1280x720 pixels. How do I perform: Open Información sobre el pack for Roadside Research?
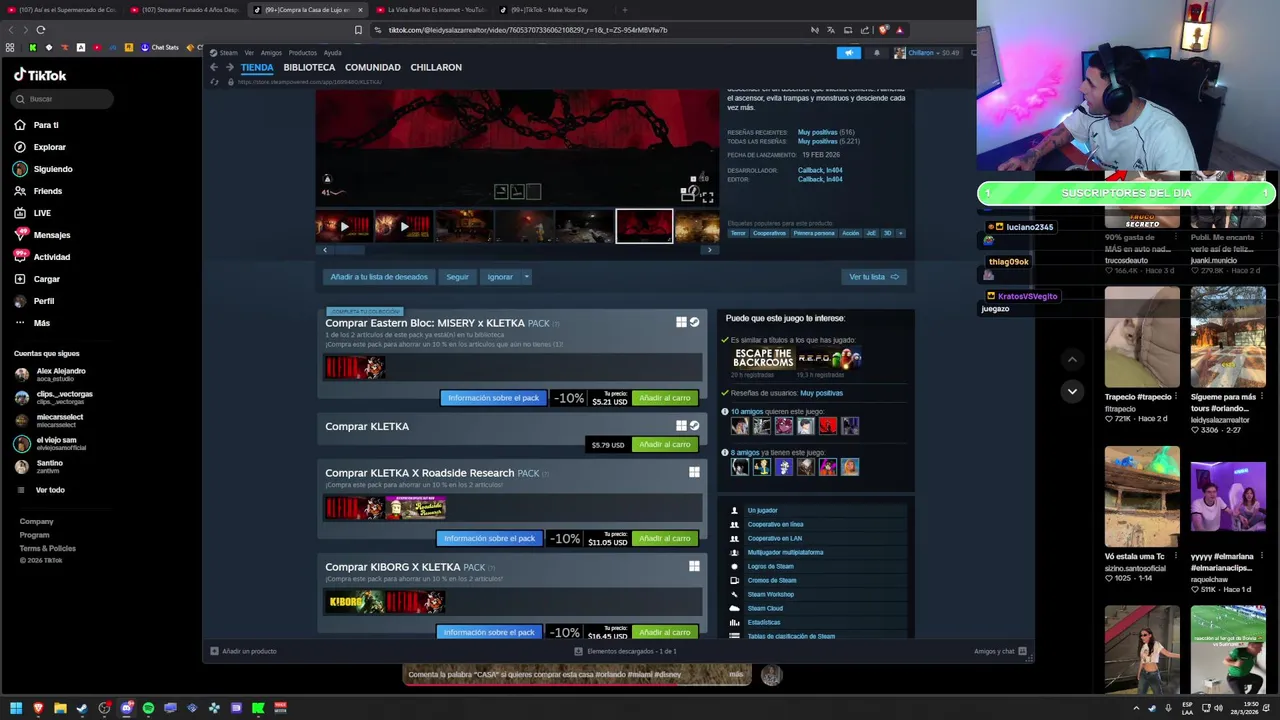point(489,538)
